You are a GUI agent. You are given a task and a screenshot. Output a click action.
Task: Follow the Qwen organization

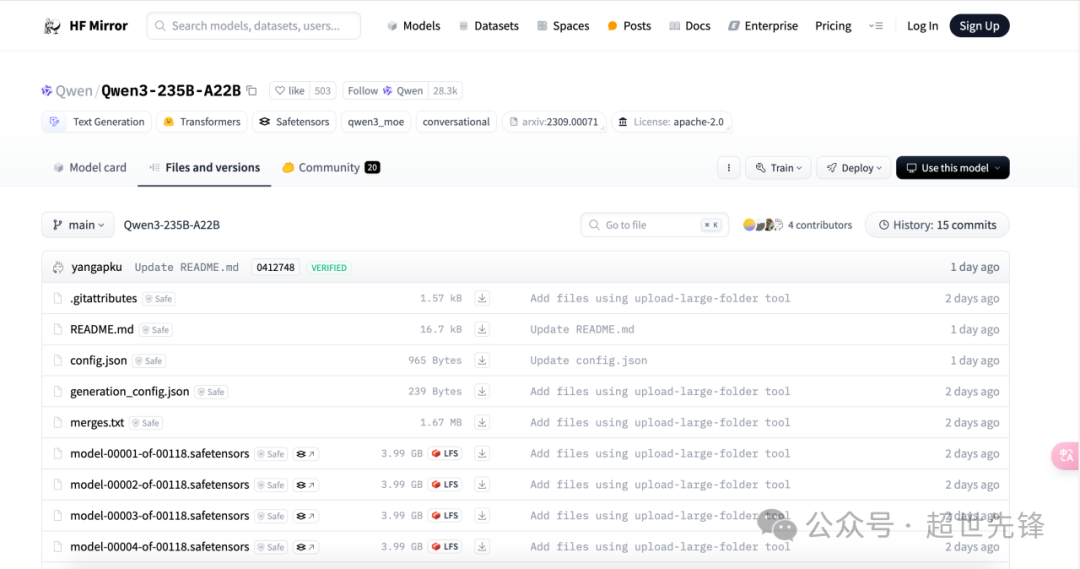coord(385,90)
